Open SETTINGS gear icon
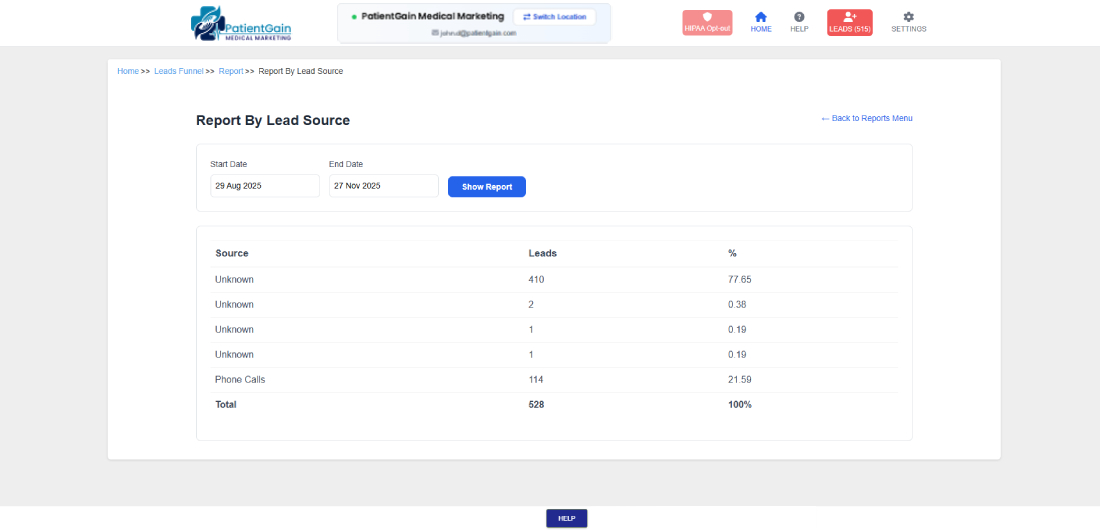Viewport: 1100px width, 530px height. pyautogui.click(x=908, y=22)
